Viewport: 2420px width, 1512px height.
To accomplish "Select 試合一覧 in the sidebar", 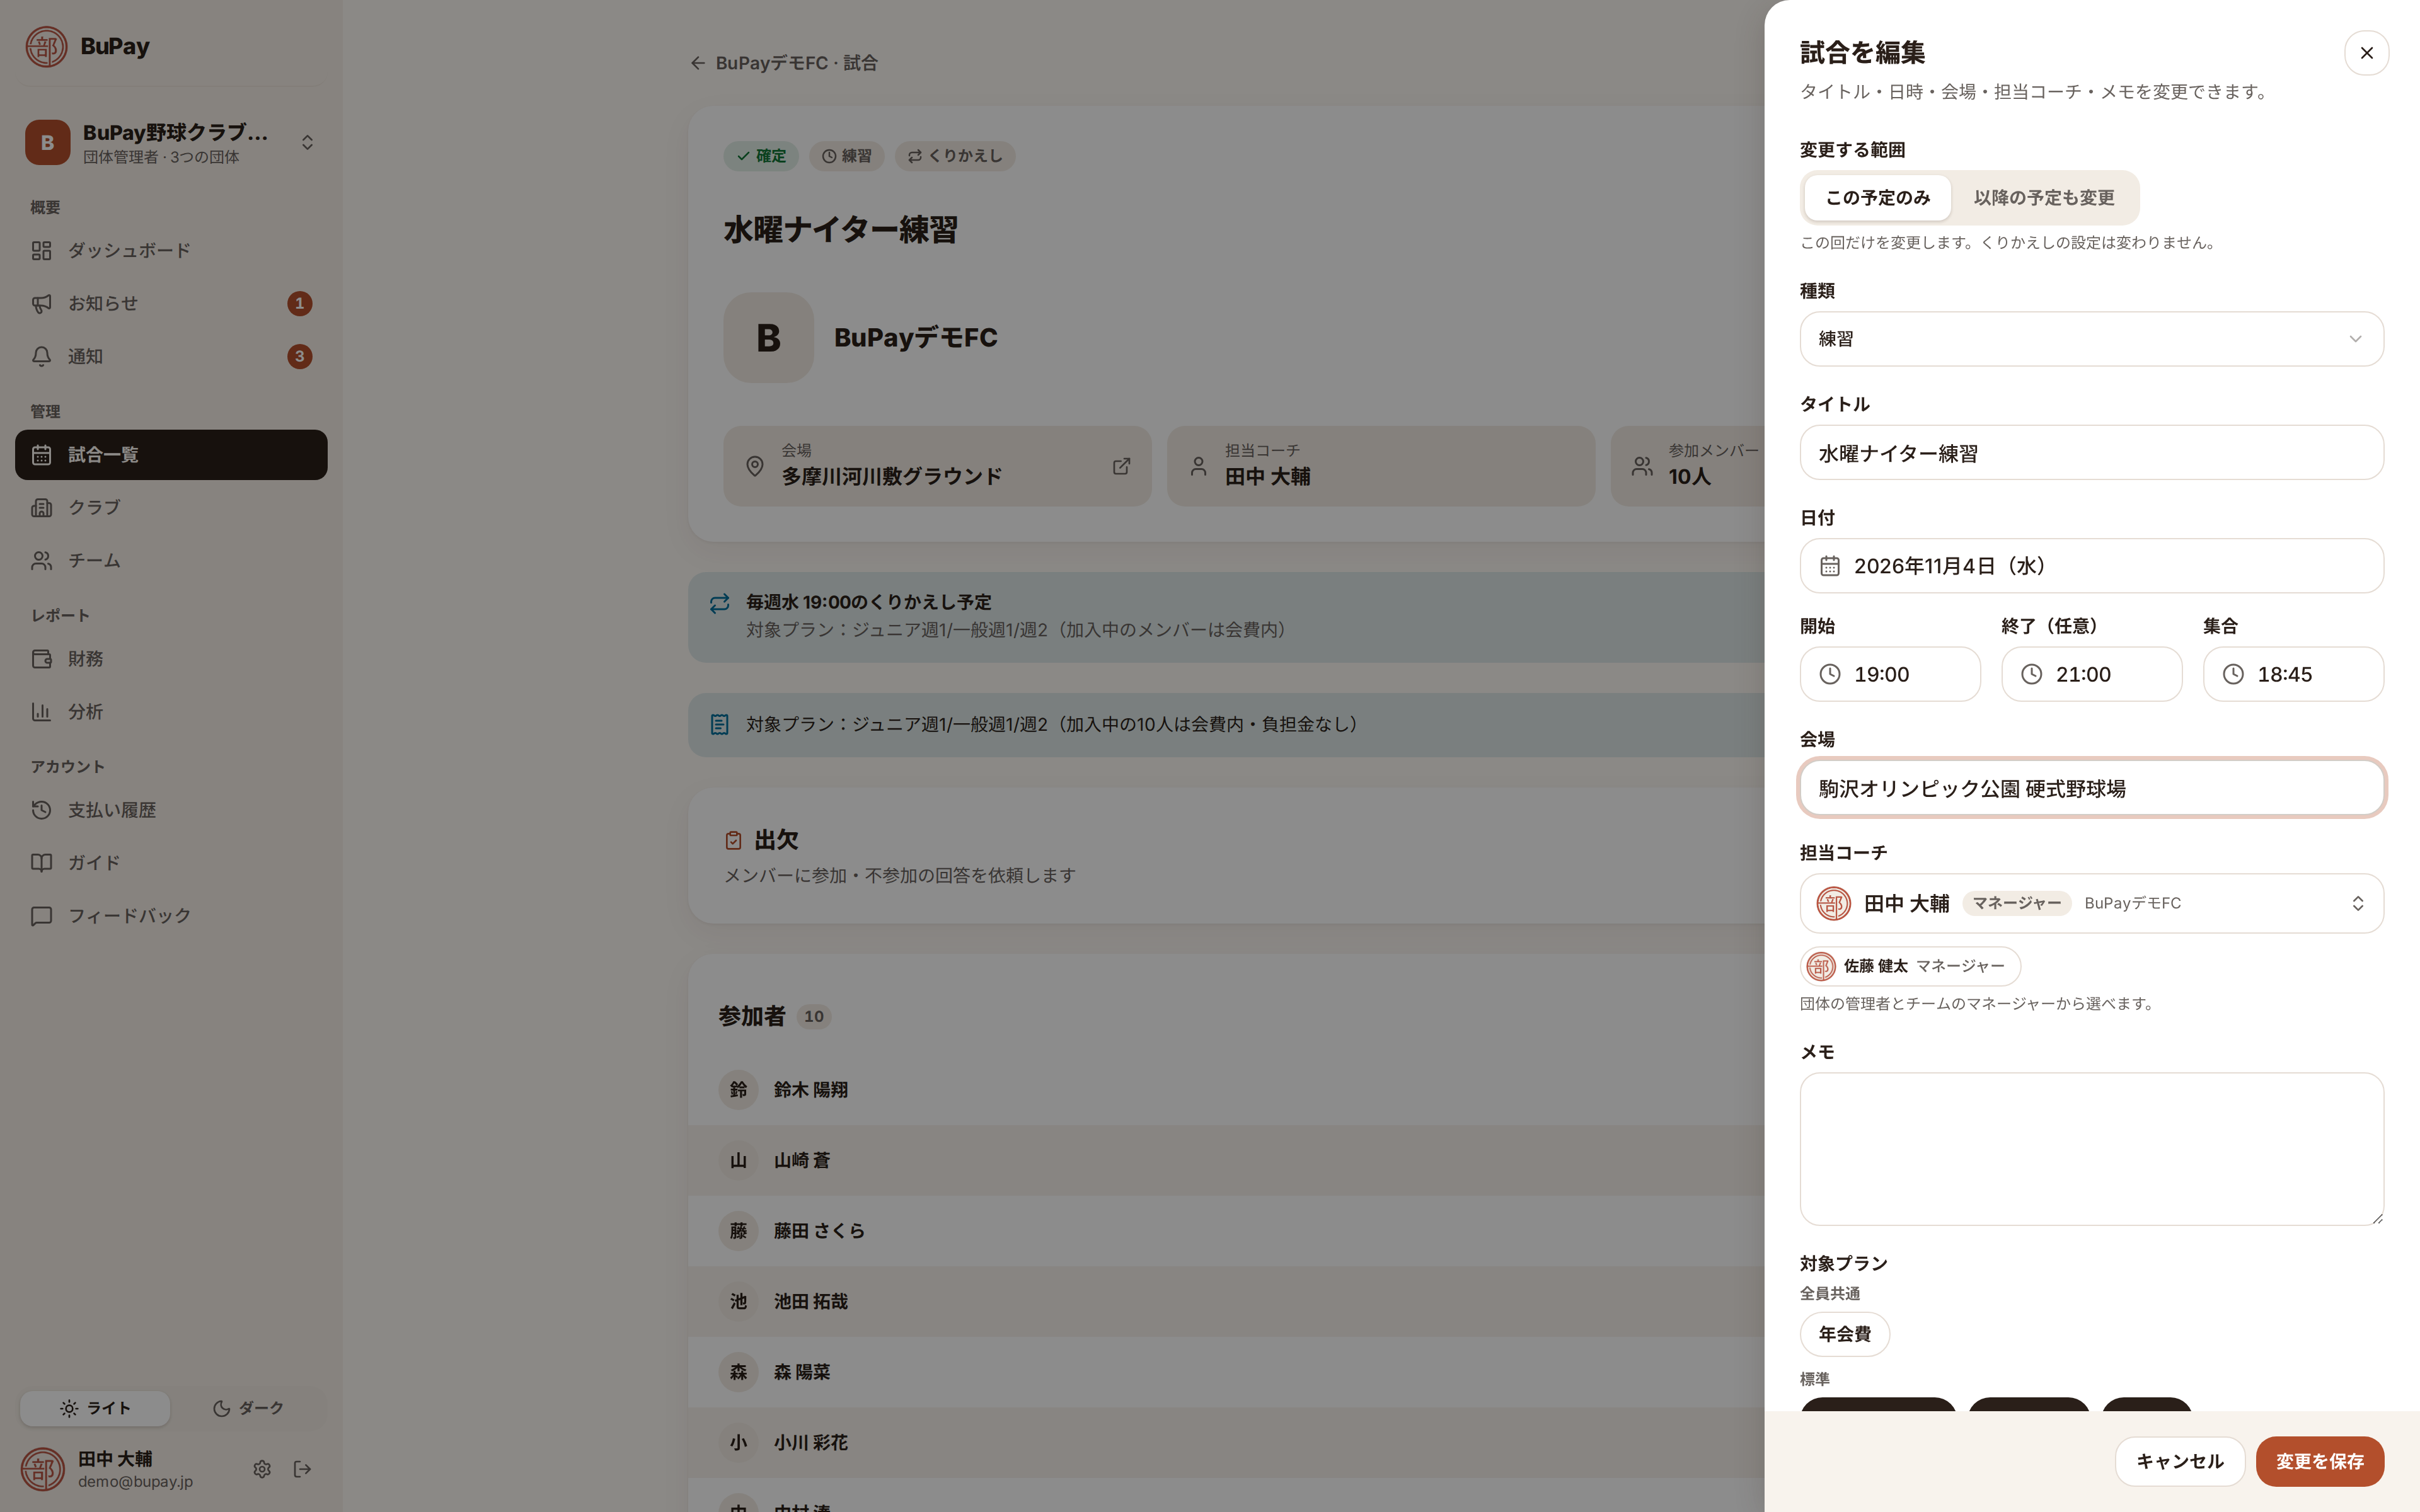I will [171, 455].
